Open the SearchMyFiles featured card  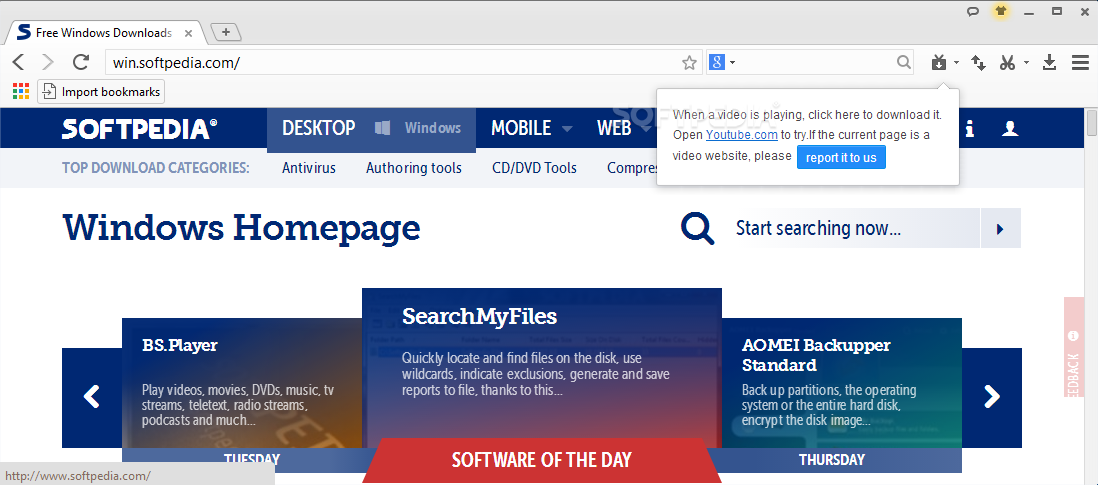(542, 364)
